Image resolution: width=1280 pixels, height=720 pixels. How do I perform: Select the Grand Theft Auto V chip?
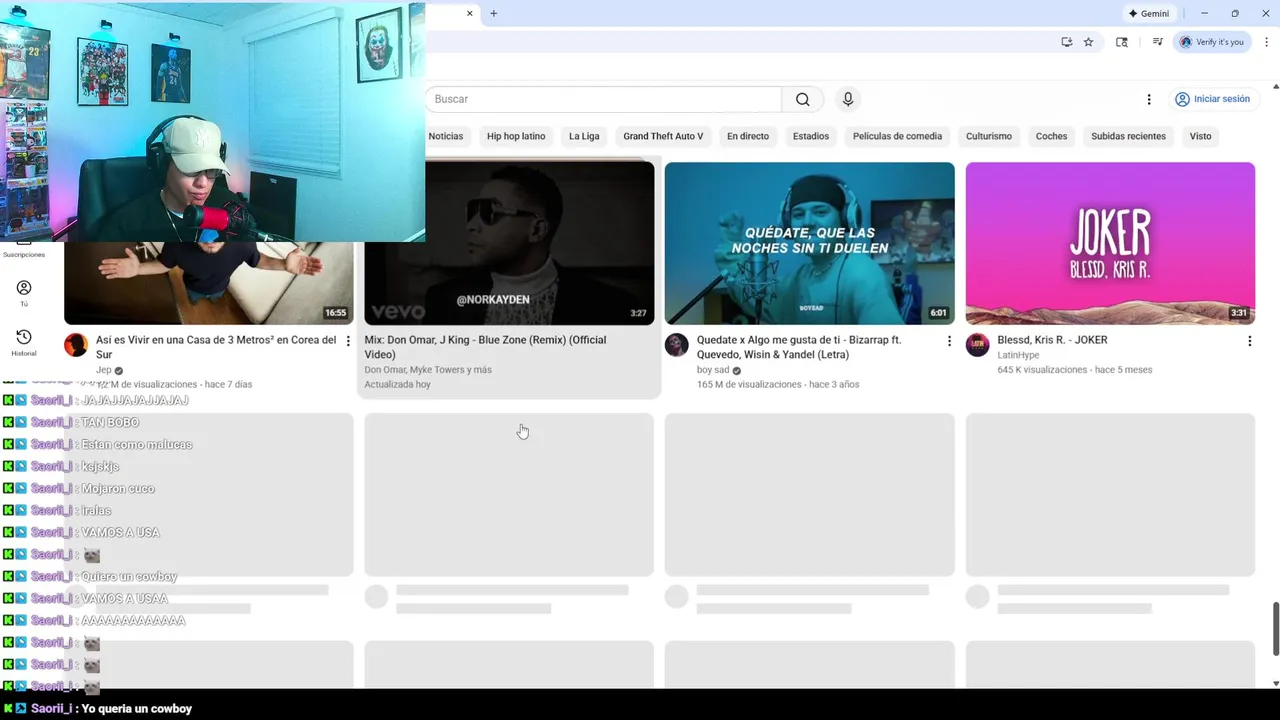[663, 136]
